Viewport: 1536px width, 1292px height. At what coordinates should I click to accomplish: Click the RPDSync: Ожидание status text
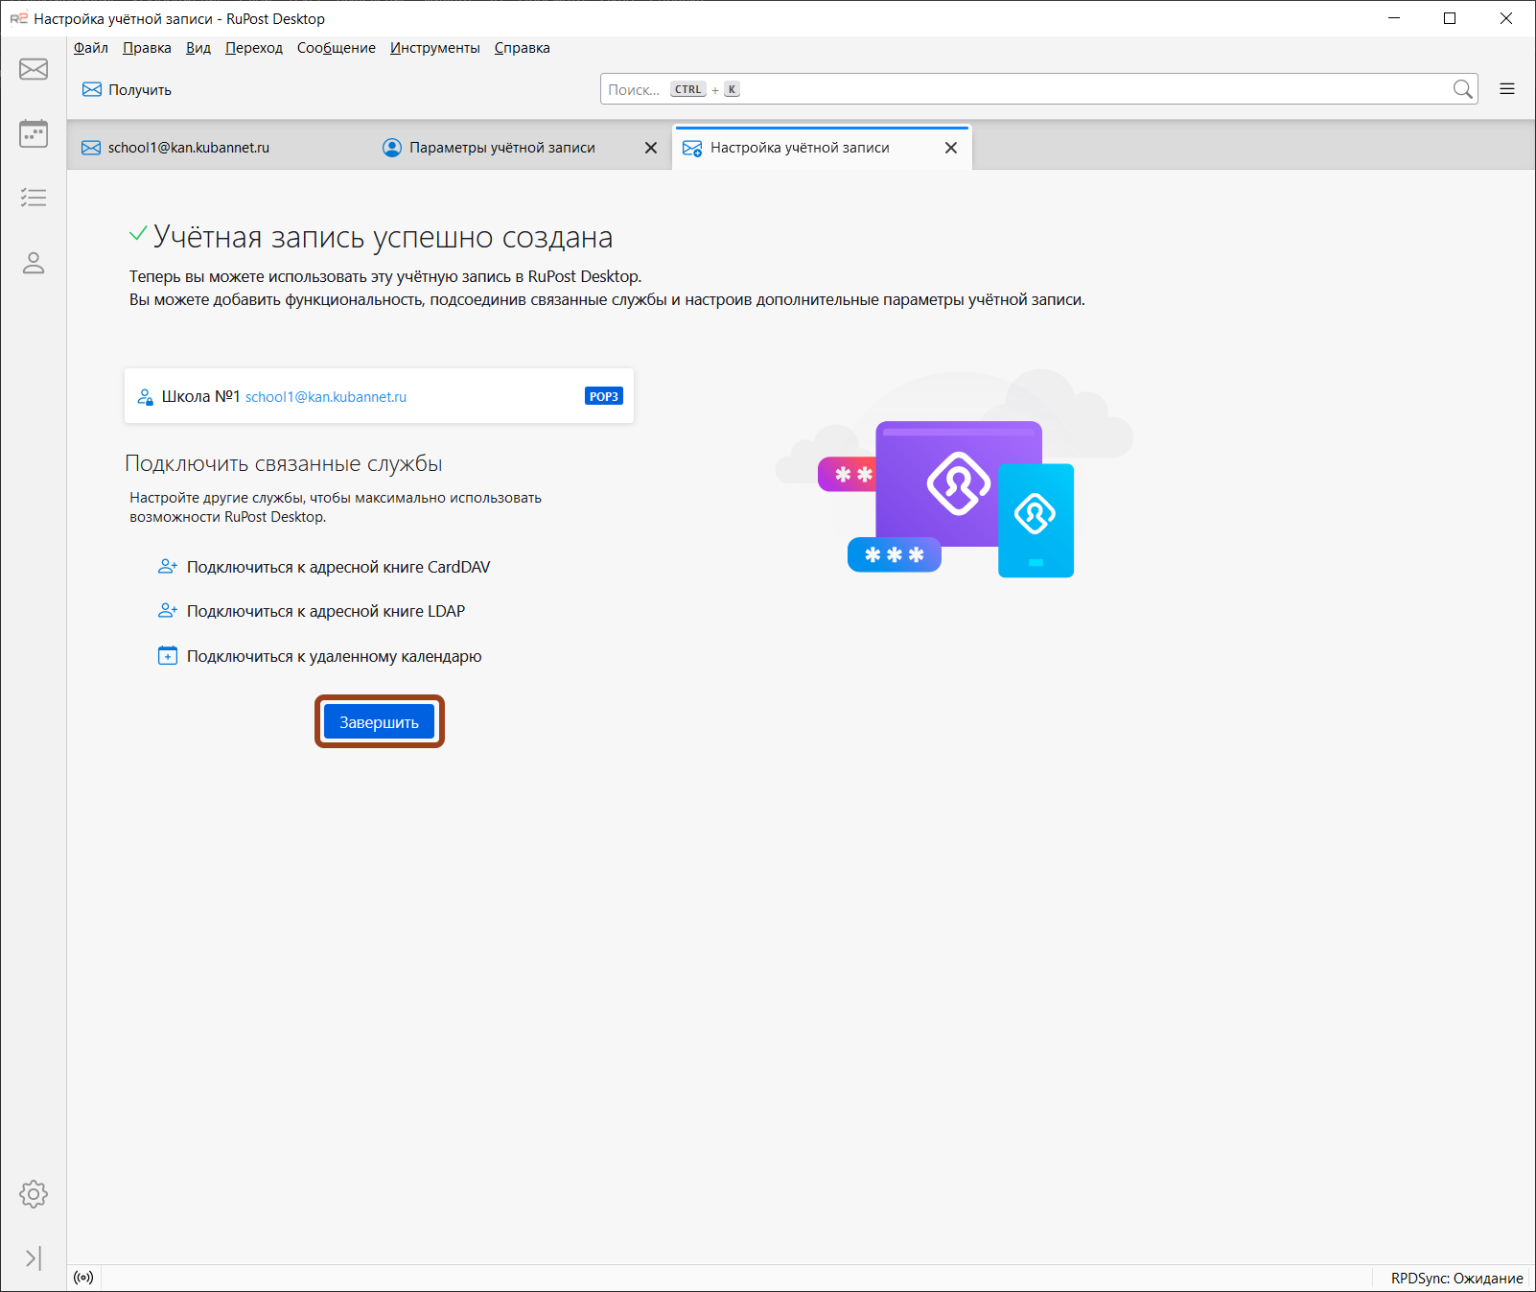1457,1278
